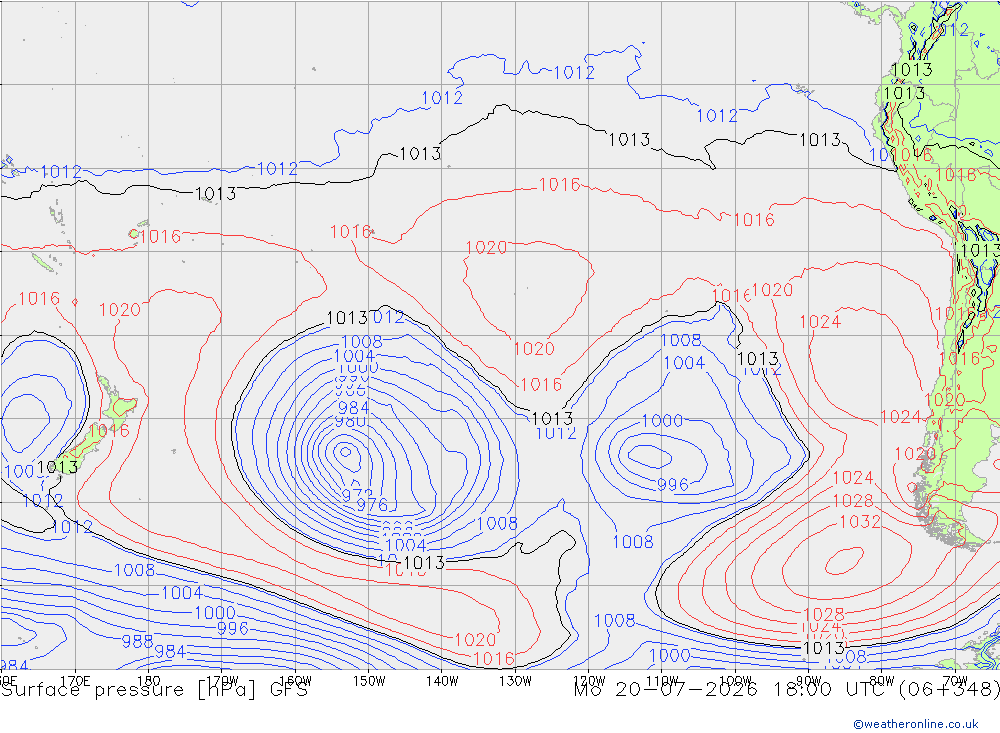Click the 170W longitude label

(x=222, y=681)
